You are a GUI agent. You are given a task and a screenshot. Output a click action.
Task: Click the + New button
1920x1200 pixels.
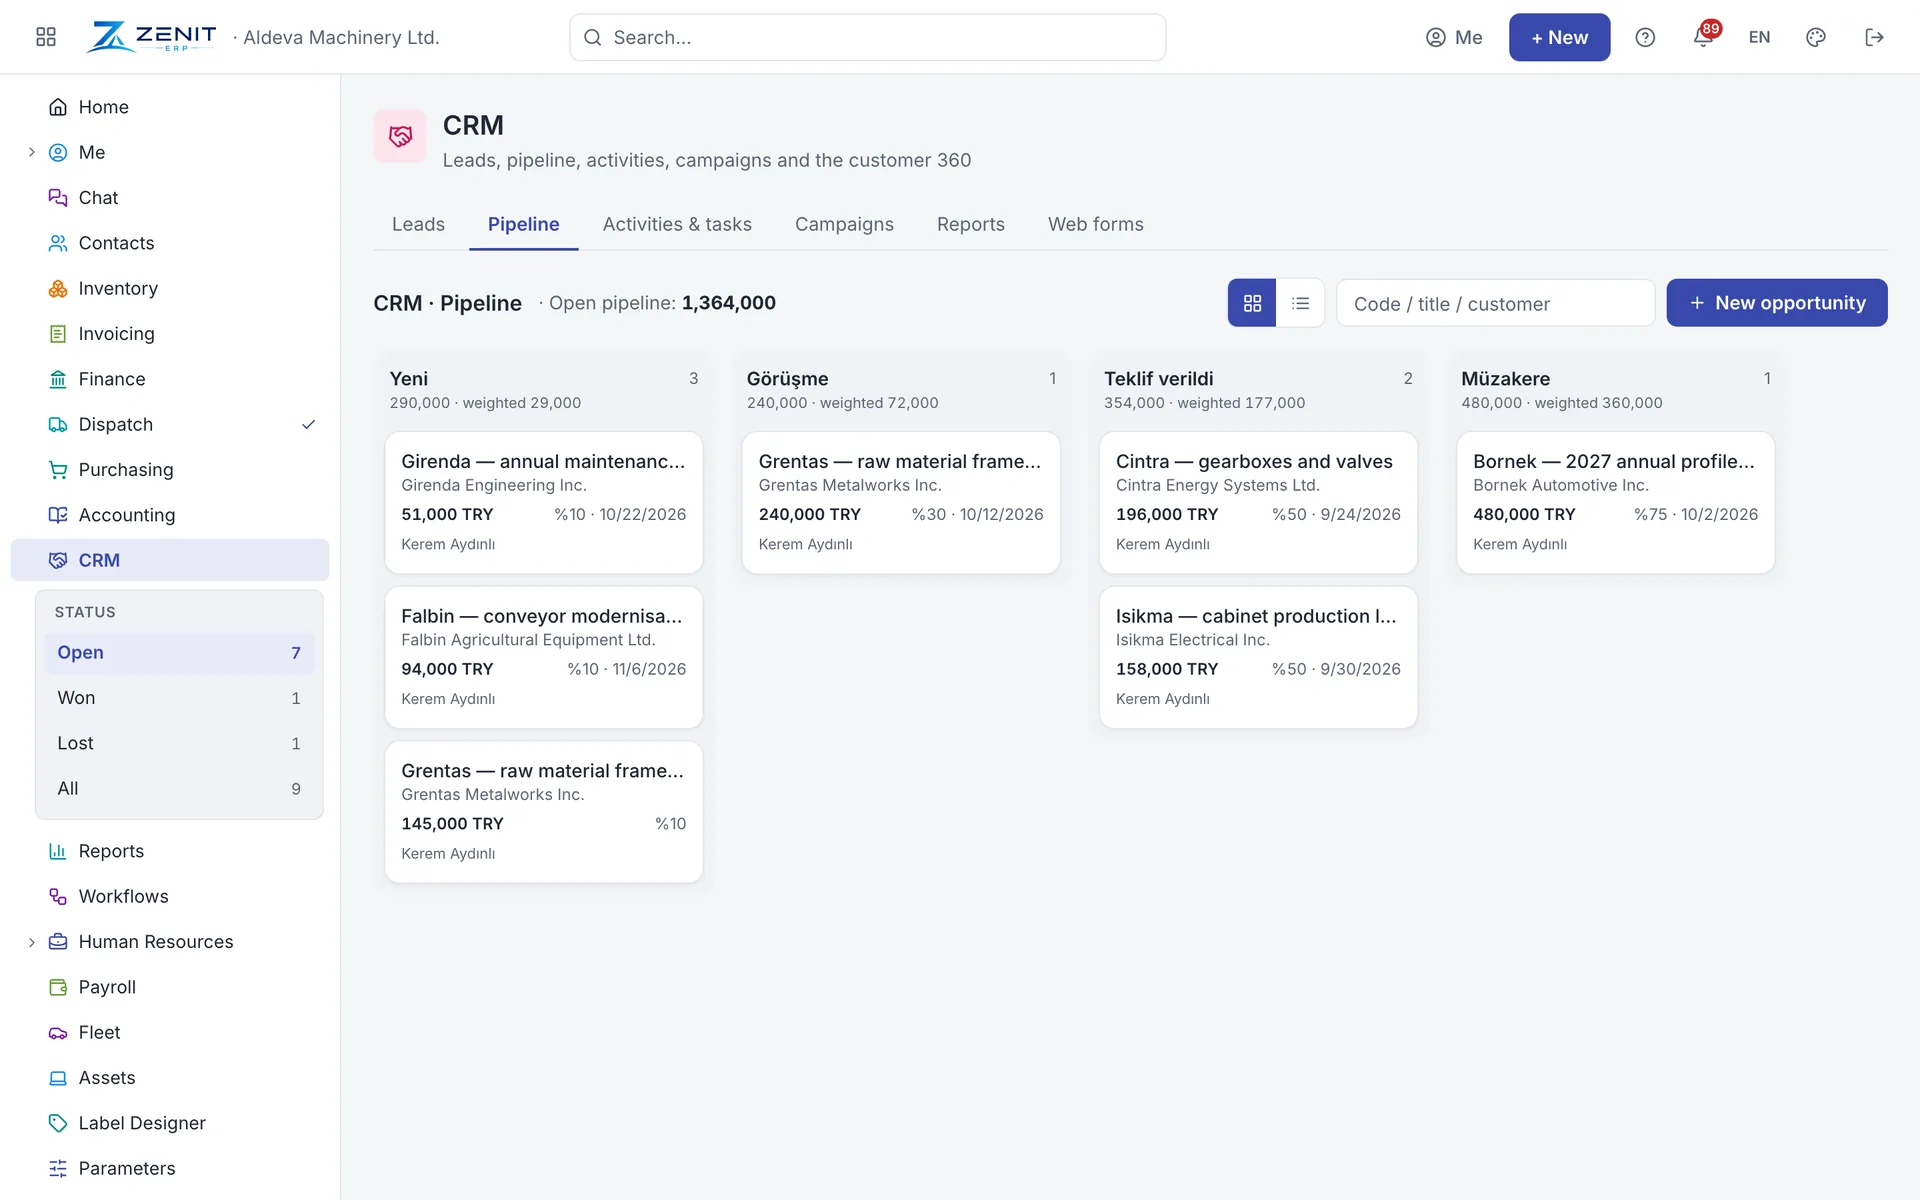coord(1559,37)
